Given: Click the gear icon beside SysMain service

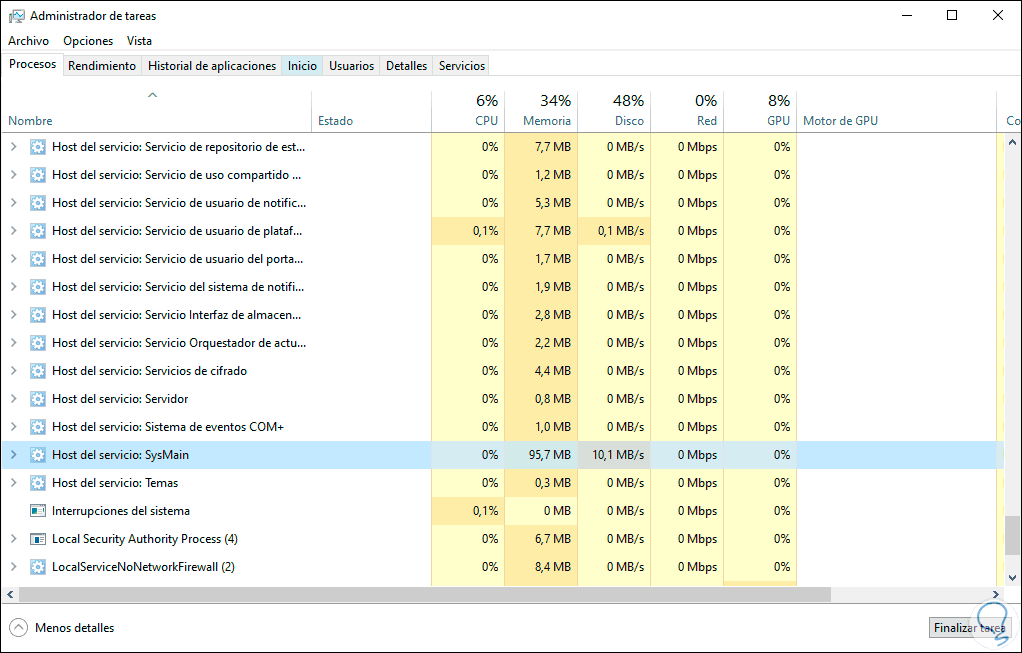Looking at the screenshot, I should (38, 455).
